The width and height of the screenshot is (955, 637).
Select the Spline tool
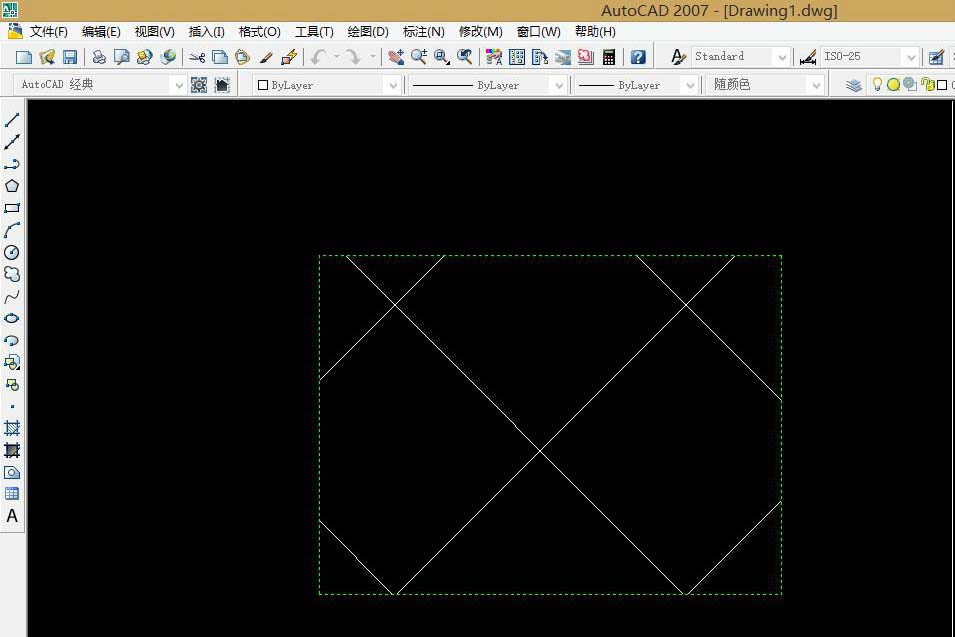(12, 297)
